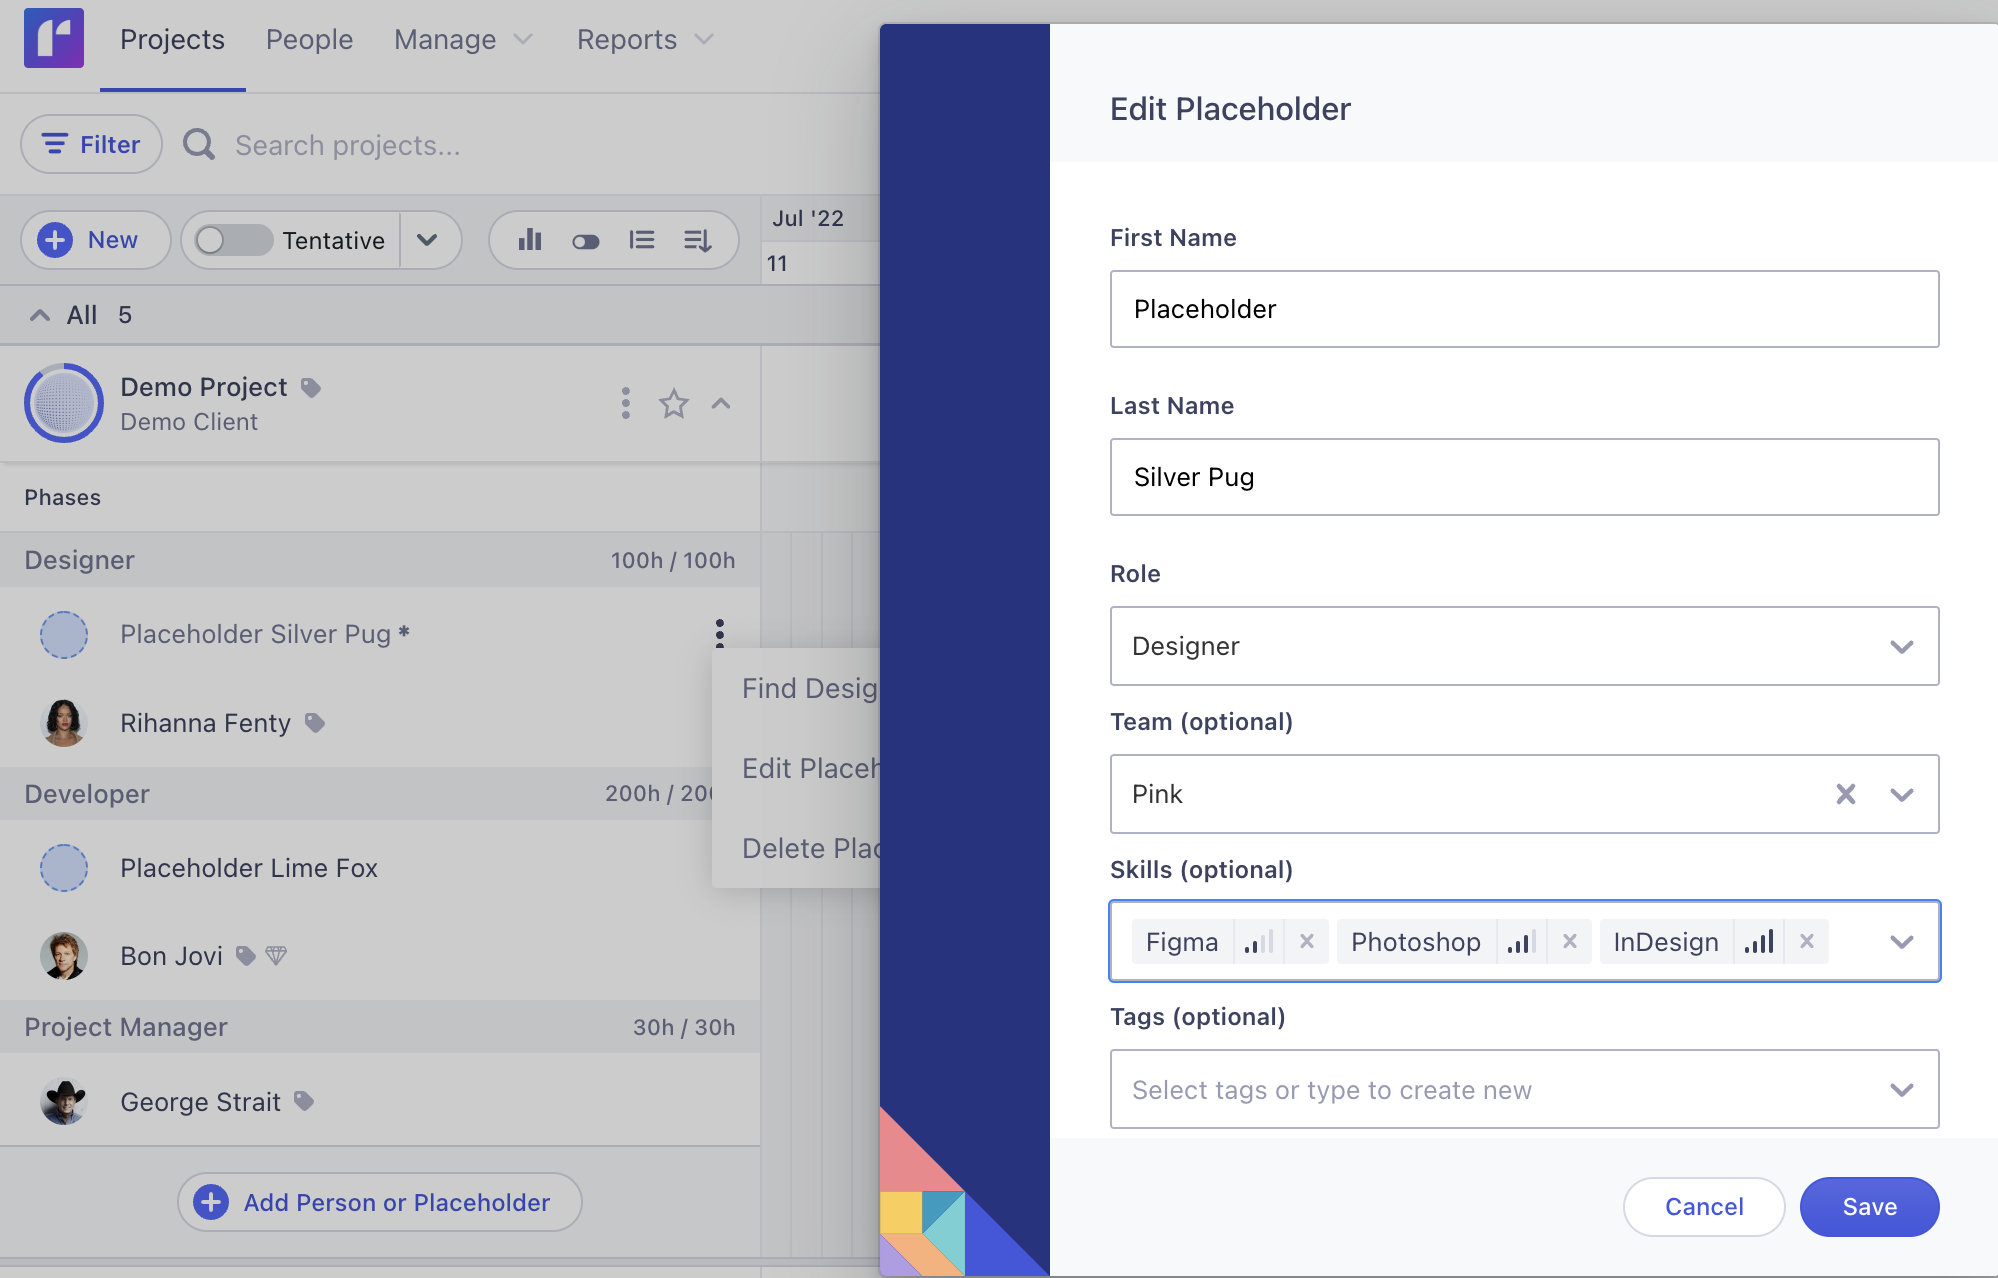Save the placeholder edits
1998x1278 pixels.
click(1869, 1207)
